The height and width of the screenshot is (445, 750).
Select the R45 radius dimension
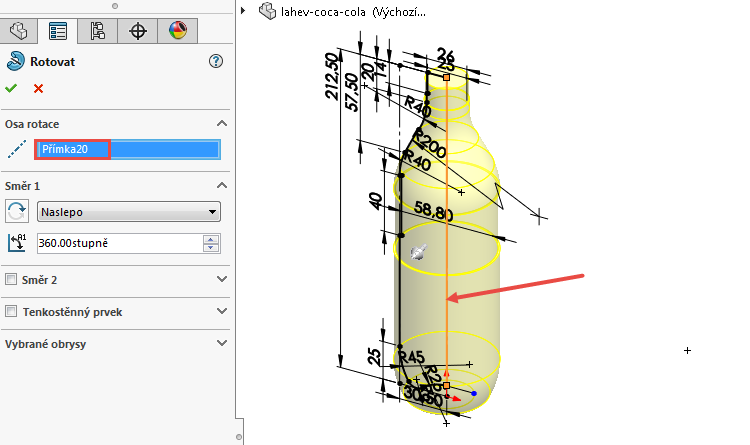coord(412,357)
